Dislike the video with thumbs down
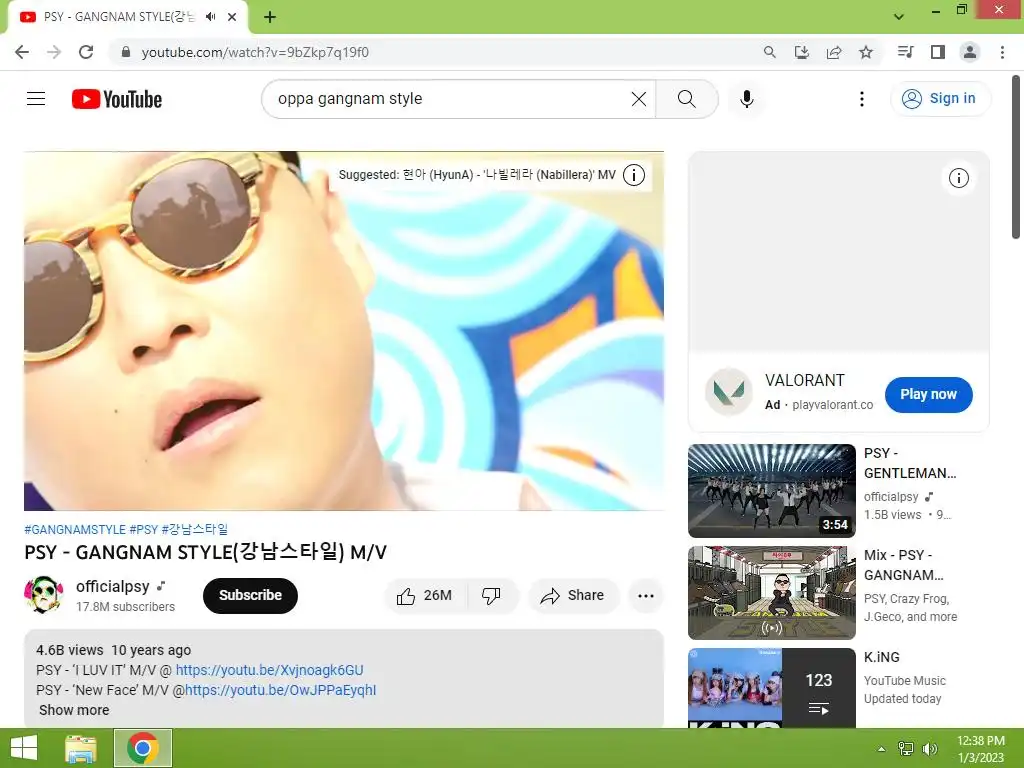The image size is (1024, 768). pyautogui.click(x=491, y=596)
